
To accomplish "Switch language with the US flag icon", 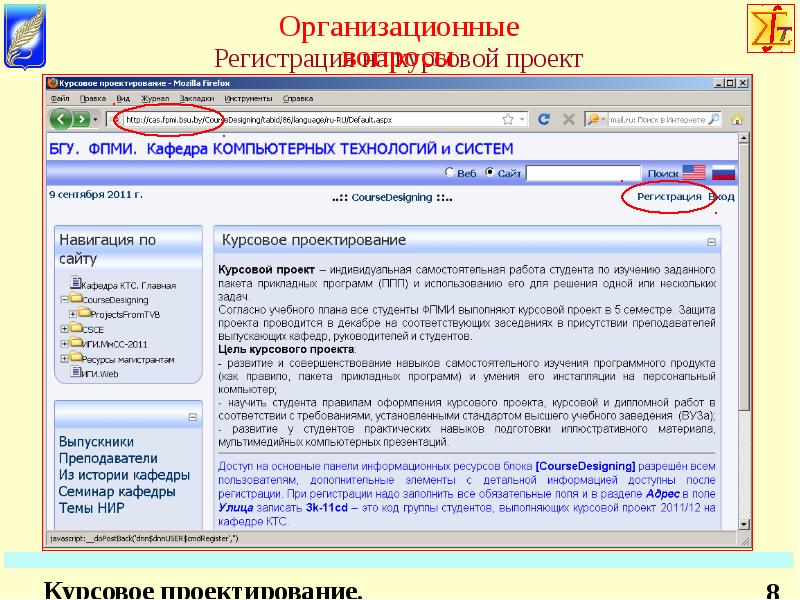I will pyautogui.click(x=694, y=173).
